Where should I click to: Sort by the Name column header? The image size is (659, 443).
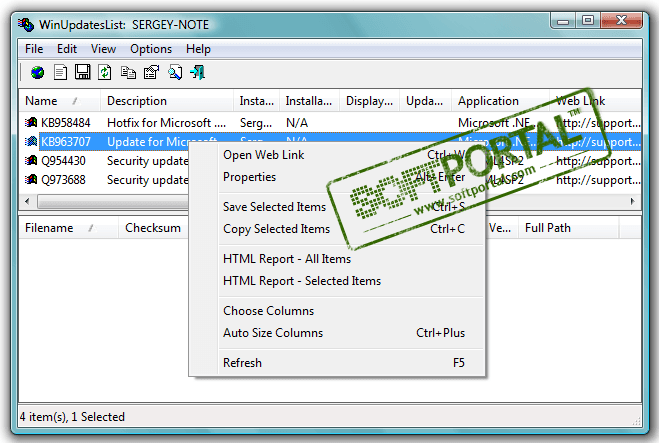[x=59, y=101]
